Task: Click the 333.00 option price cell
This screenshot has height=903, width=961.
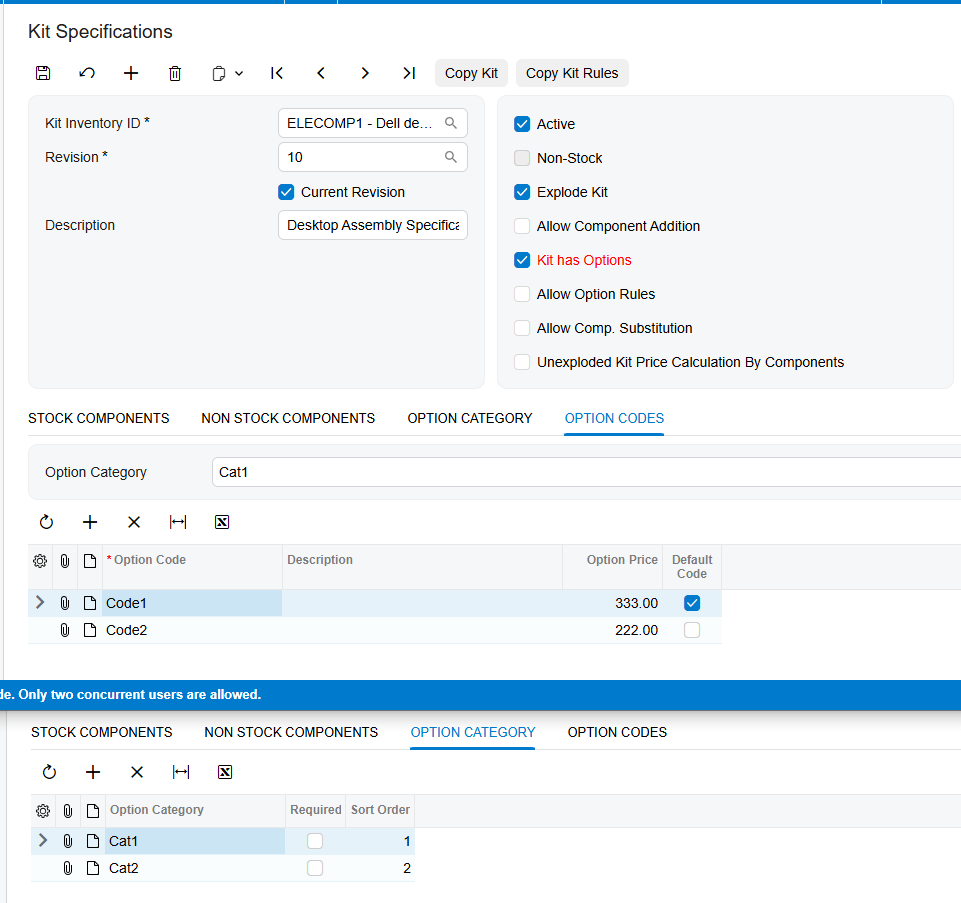Action: pyautogui.click(x=613, y=603)
